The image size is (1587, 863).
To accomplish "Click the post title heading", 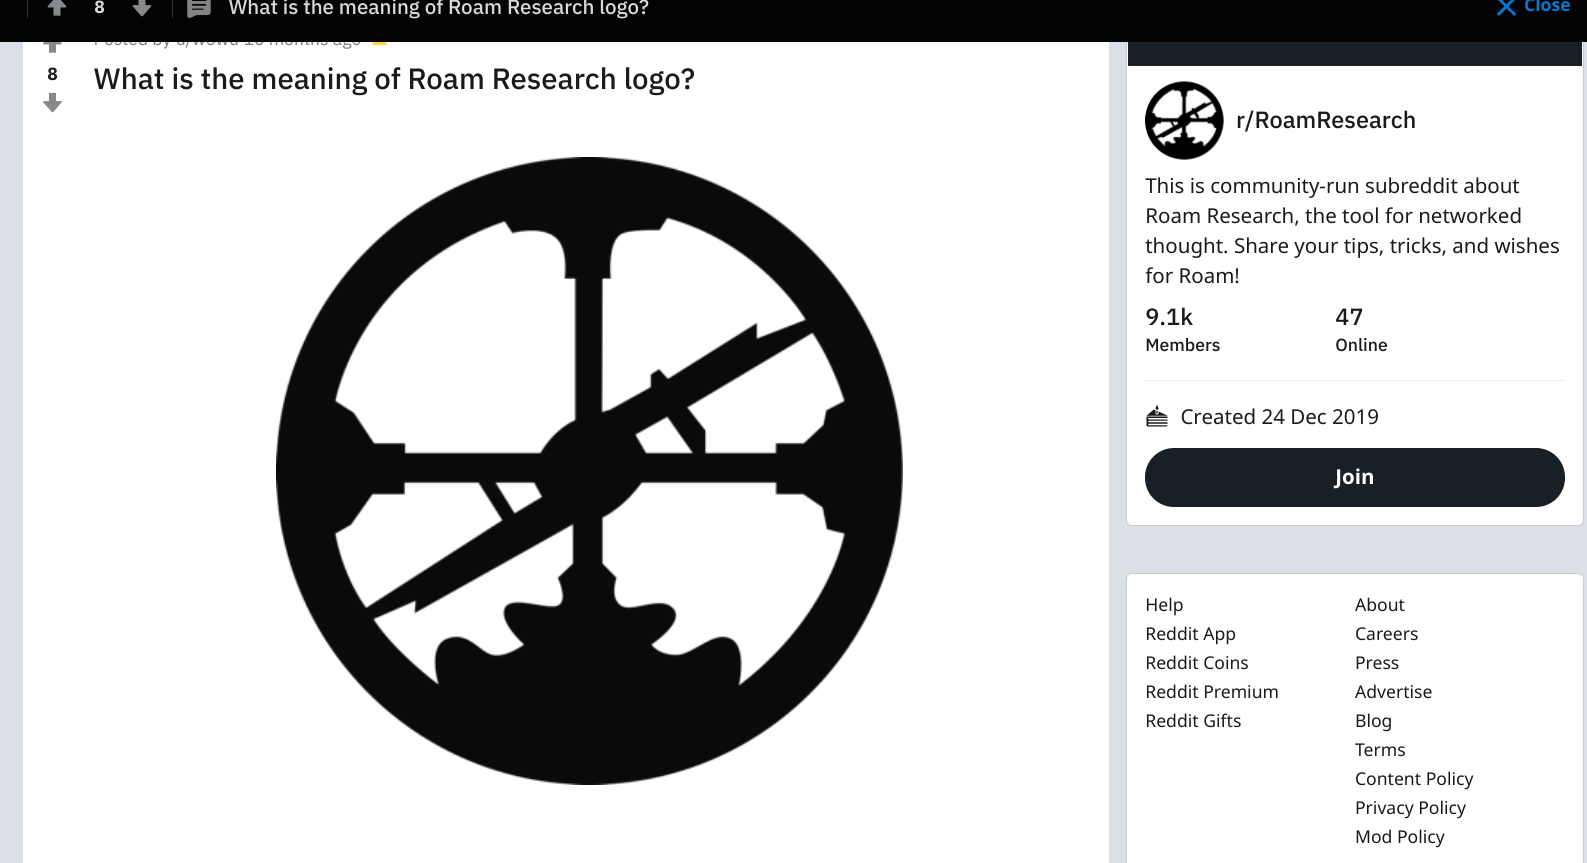I will [x=394, y=79].
